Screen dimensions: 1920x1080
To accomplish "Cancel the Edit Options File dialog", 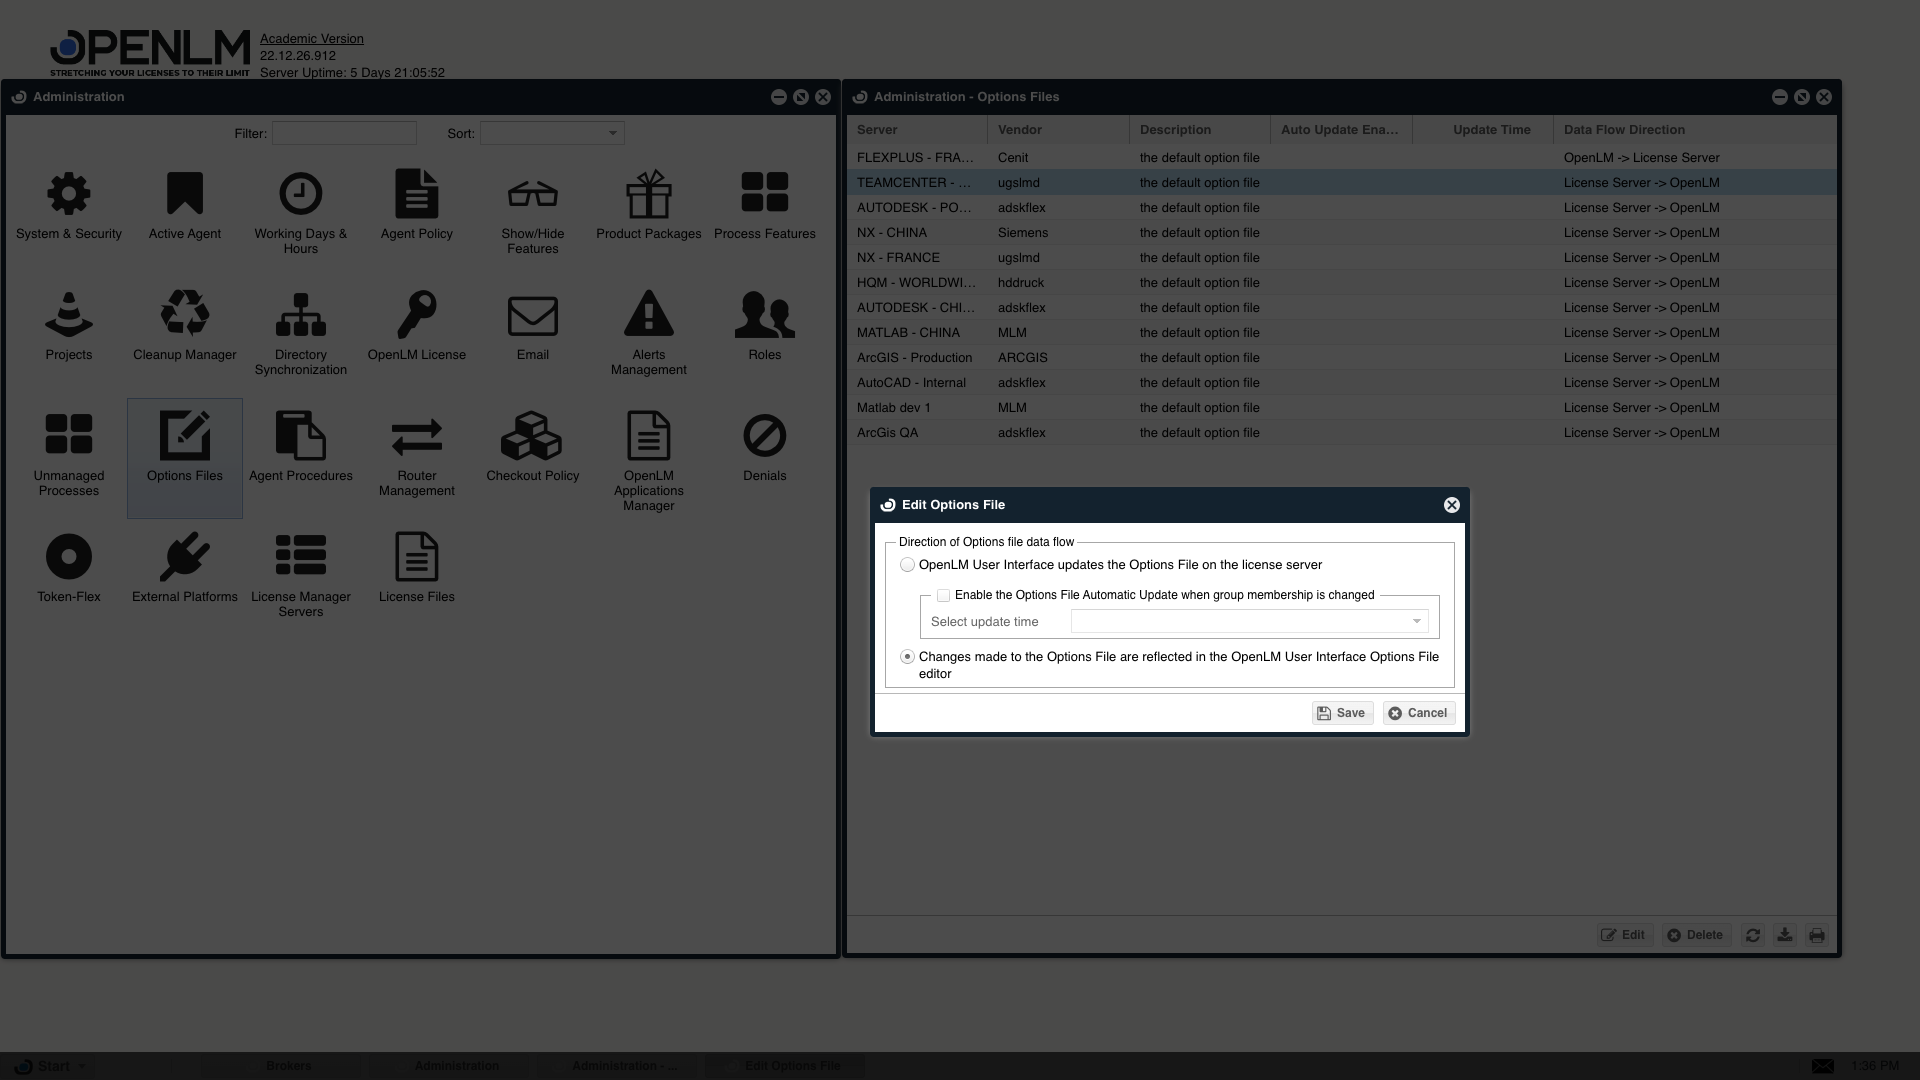I will coord(1417,713).
